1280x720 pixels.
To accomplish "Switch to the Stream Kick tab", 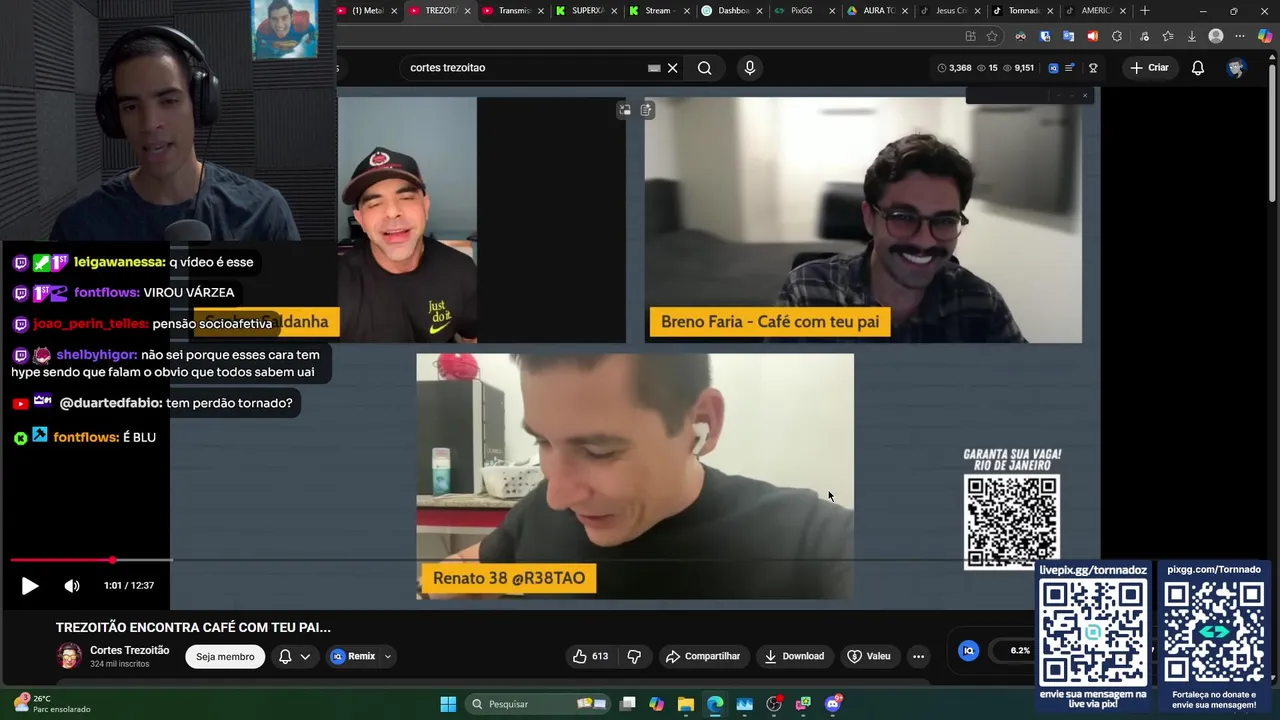I will [655, 11].
